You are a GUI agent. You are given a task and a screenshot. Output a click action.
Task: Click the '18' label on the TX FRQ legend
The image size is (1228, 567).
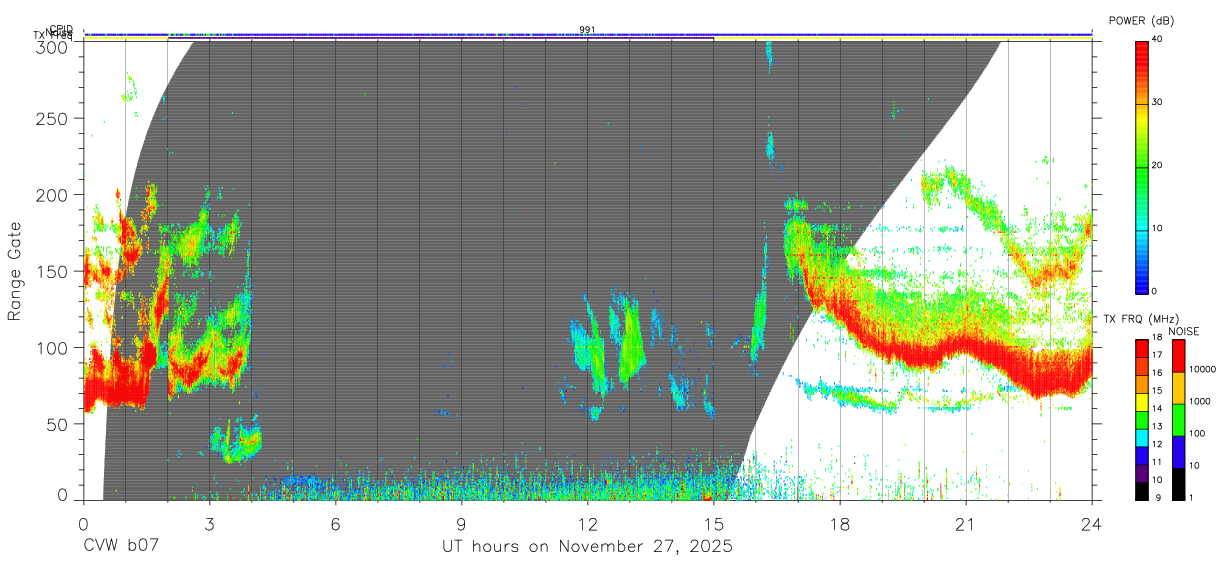[1157, 339]
